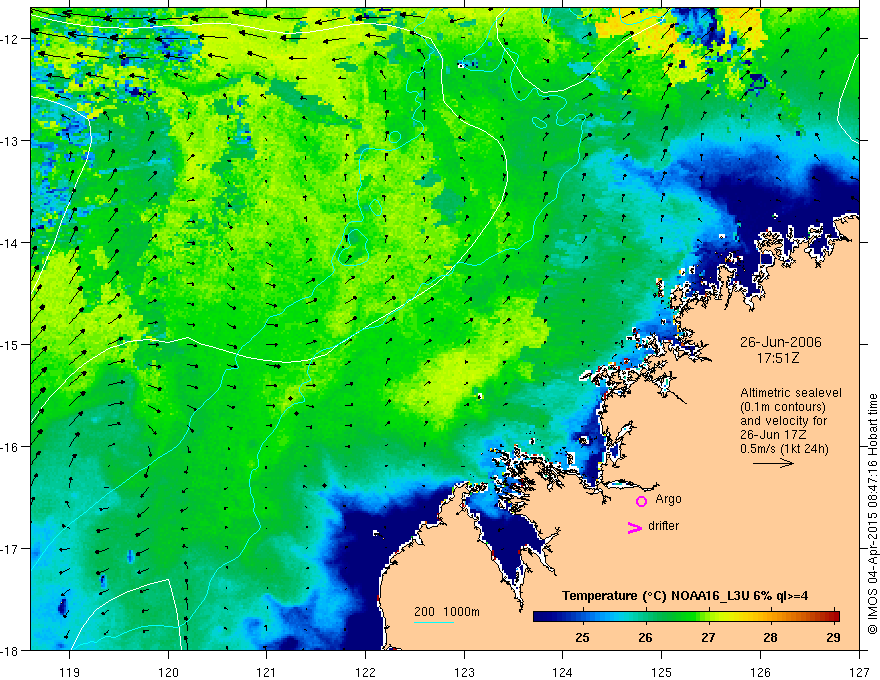Click the "drifter" legend label
The image size is (880, 680).
click(x=663, y=526)
